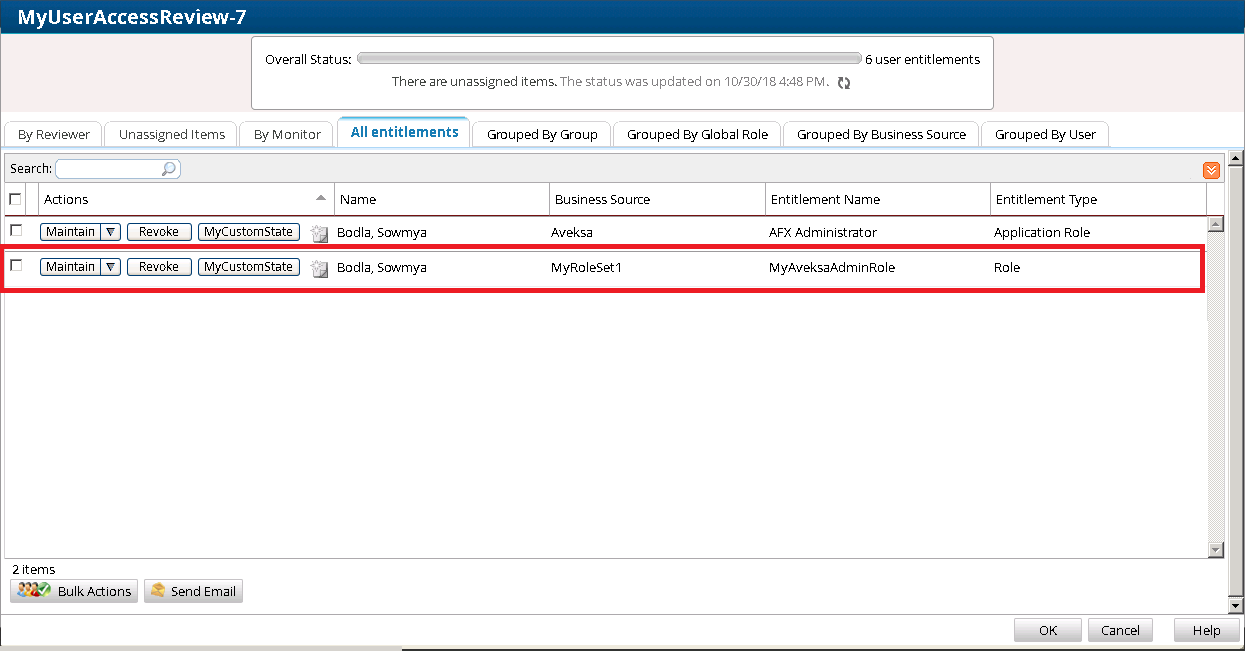Open Maintain dropdown in AFX Administrator row
1245x651 pixels.
[111, 232]
